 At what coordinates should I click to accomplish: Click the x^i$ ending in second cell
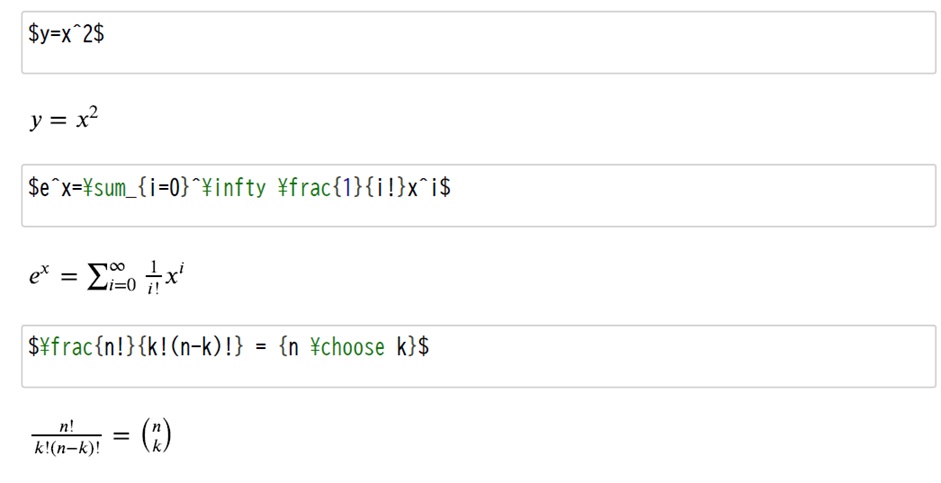pos(429,188)
